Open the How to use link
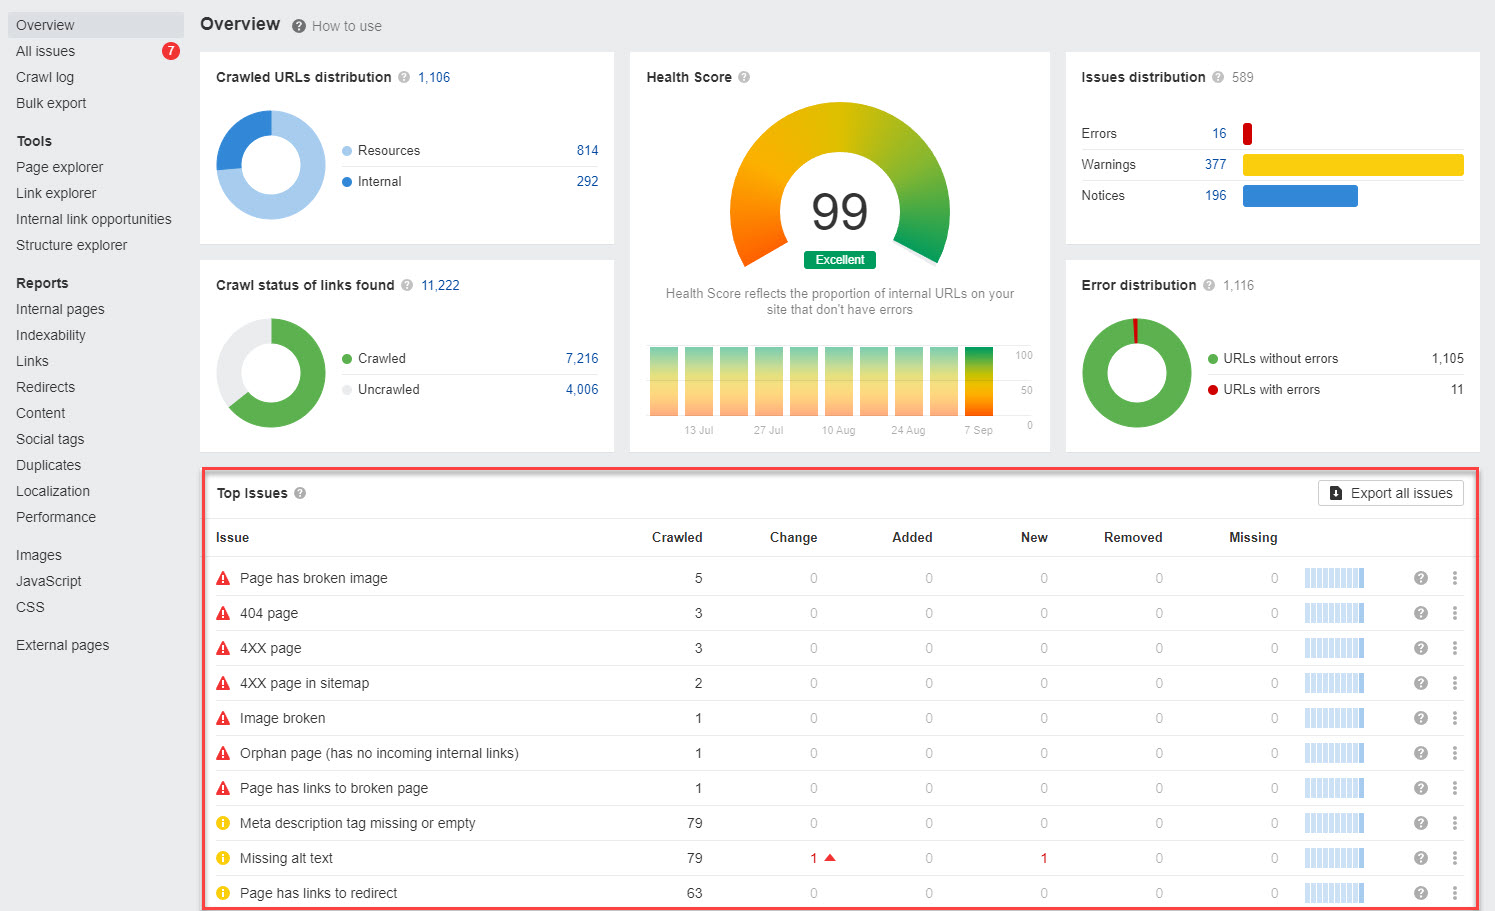This screenshot has width=1495, height=911. tap(346, 26)
